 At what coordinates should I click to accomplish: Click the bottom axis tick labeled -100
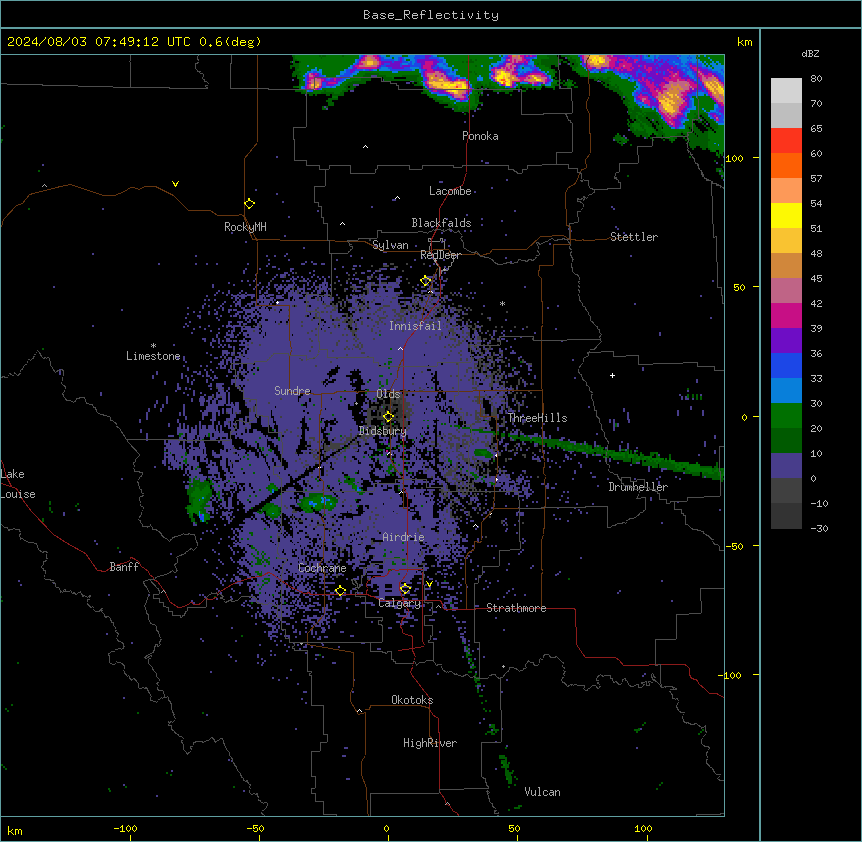tap(125, 828)
